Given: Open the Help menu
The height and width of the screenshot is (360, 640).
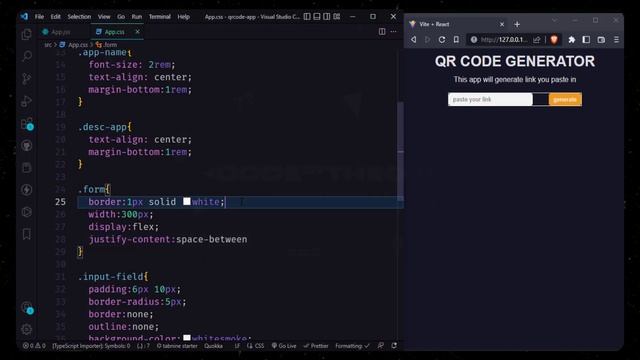Looking at the screenshot, I should [x=183, y=17].
